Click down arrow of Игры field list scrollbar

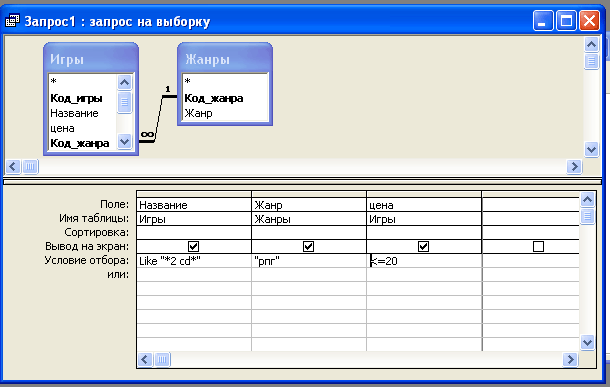(124, 141)
